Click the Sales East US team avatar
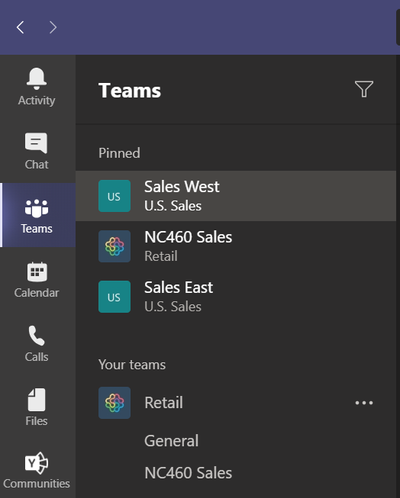Viewport: 400px width, 498px height. tap(114, 297)
